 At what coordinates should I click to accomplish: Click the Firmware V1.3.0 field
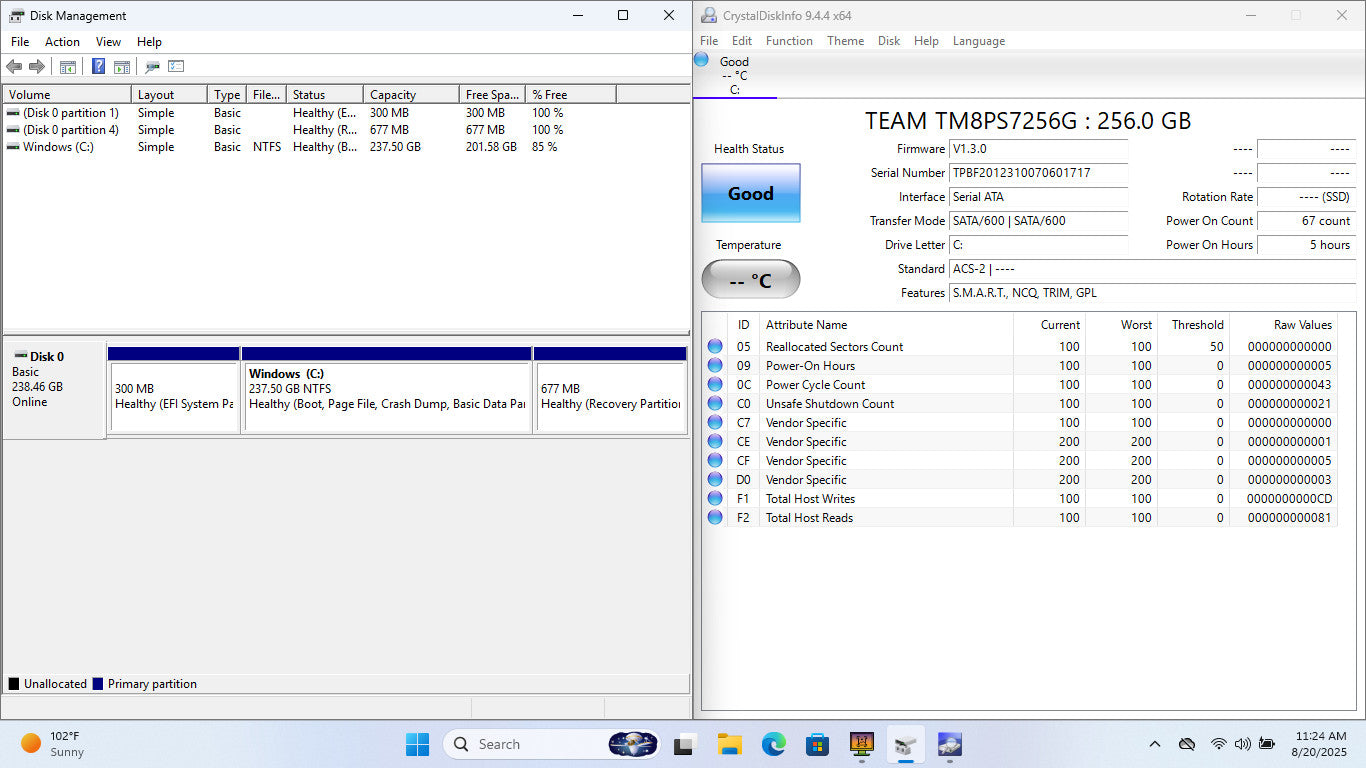(x=1039, y=149)
